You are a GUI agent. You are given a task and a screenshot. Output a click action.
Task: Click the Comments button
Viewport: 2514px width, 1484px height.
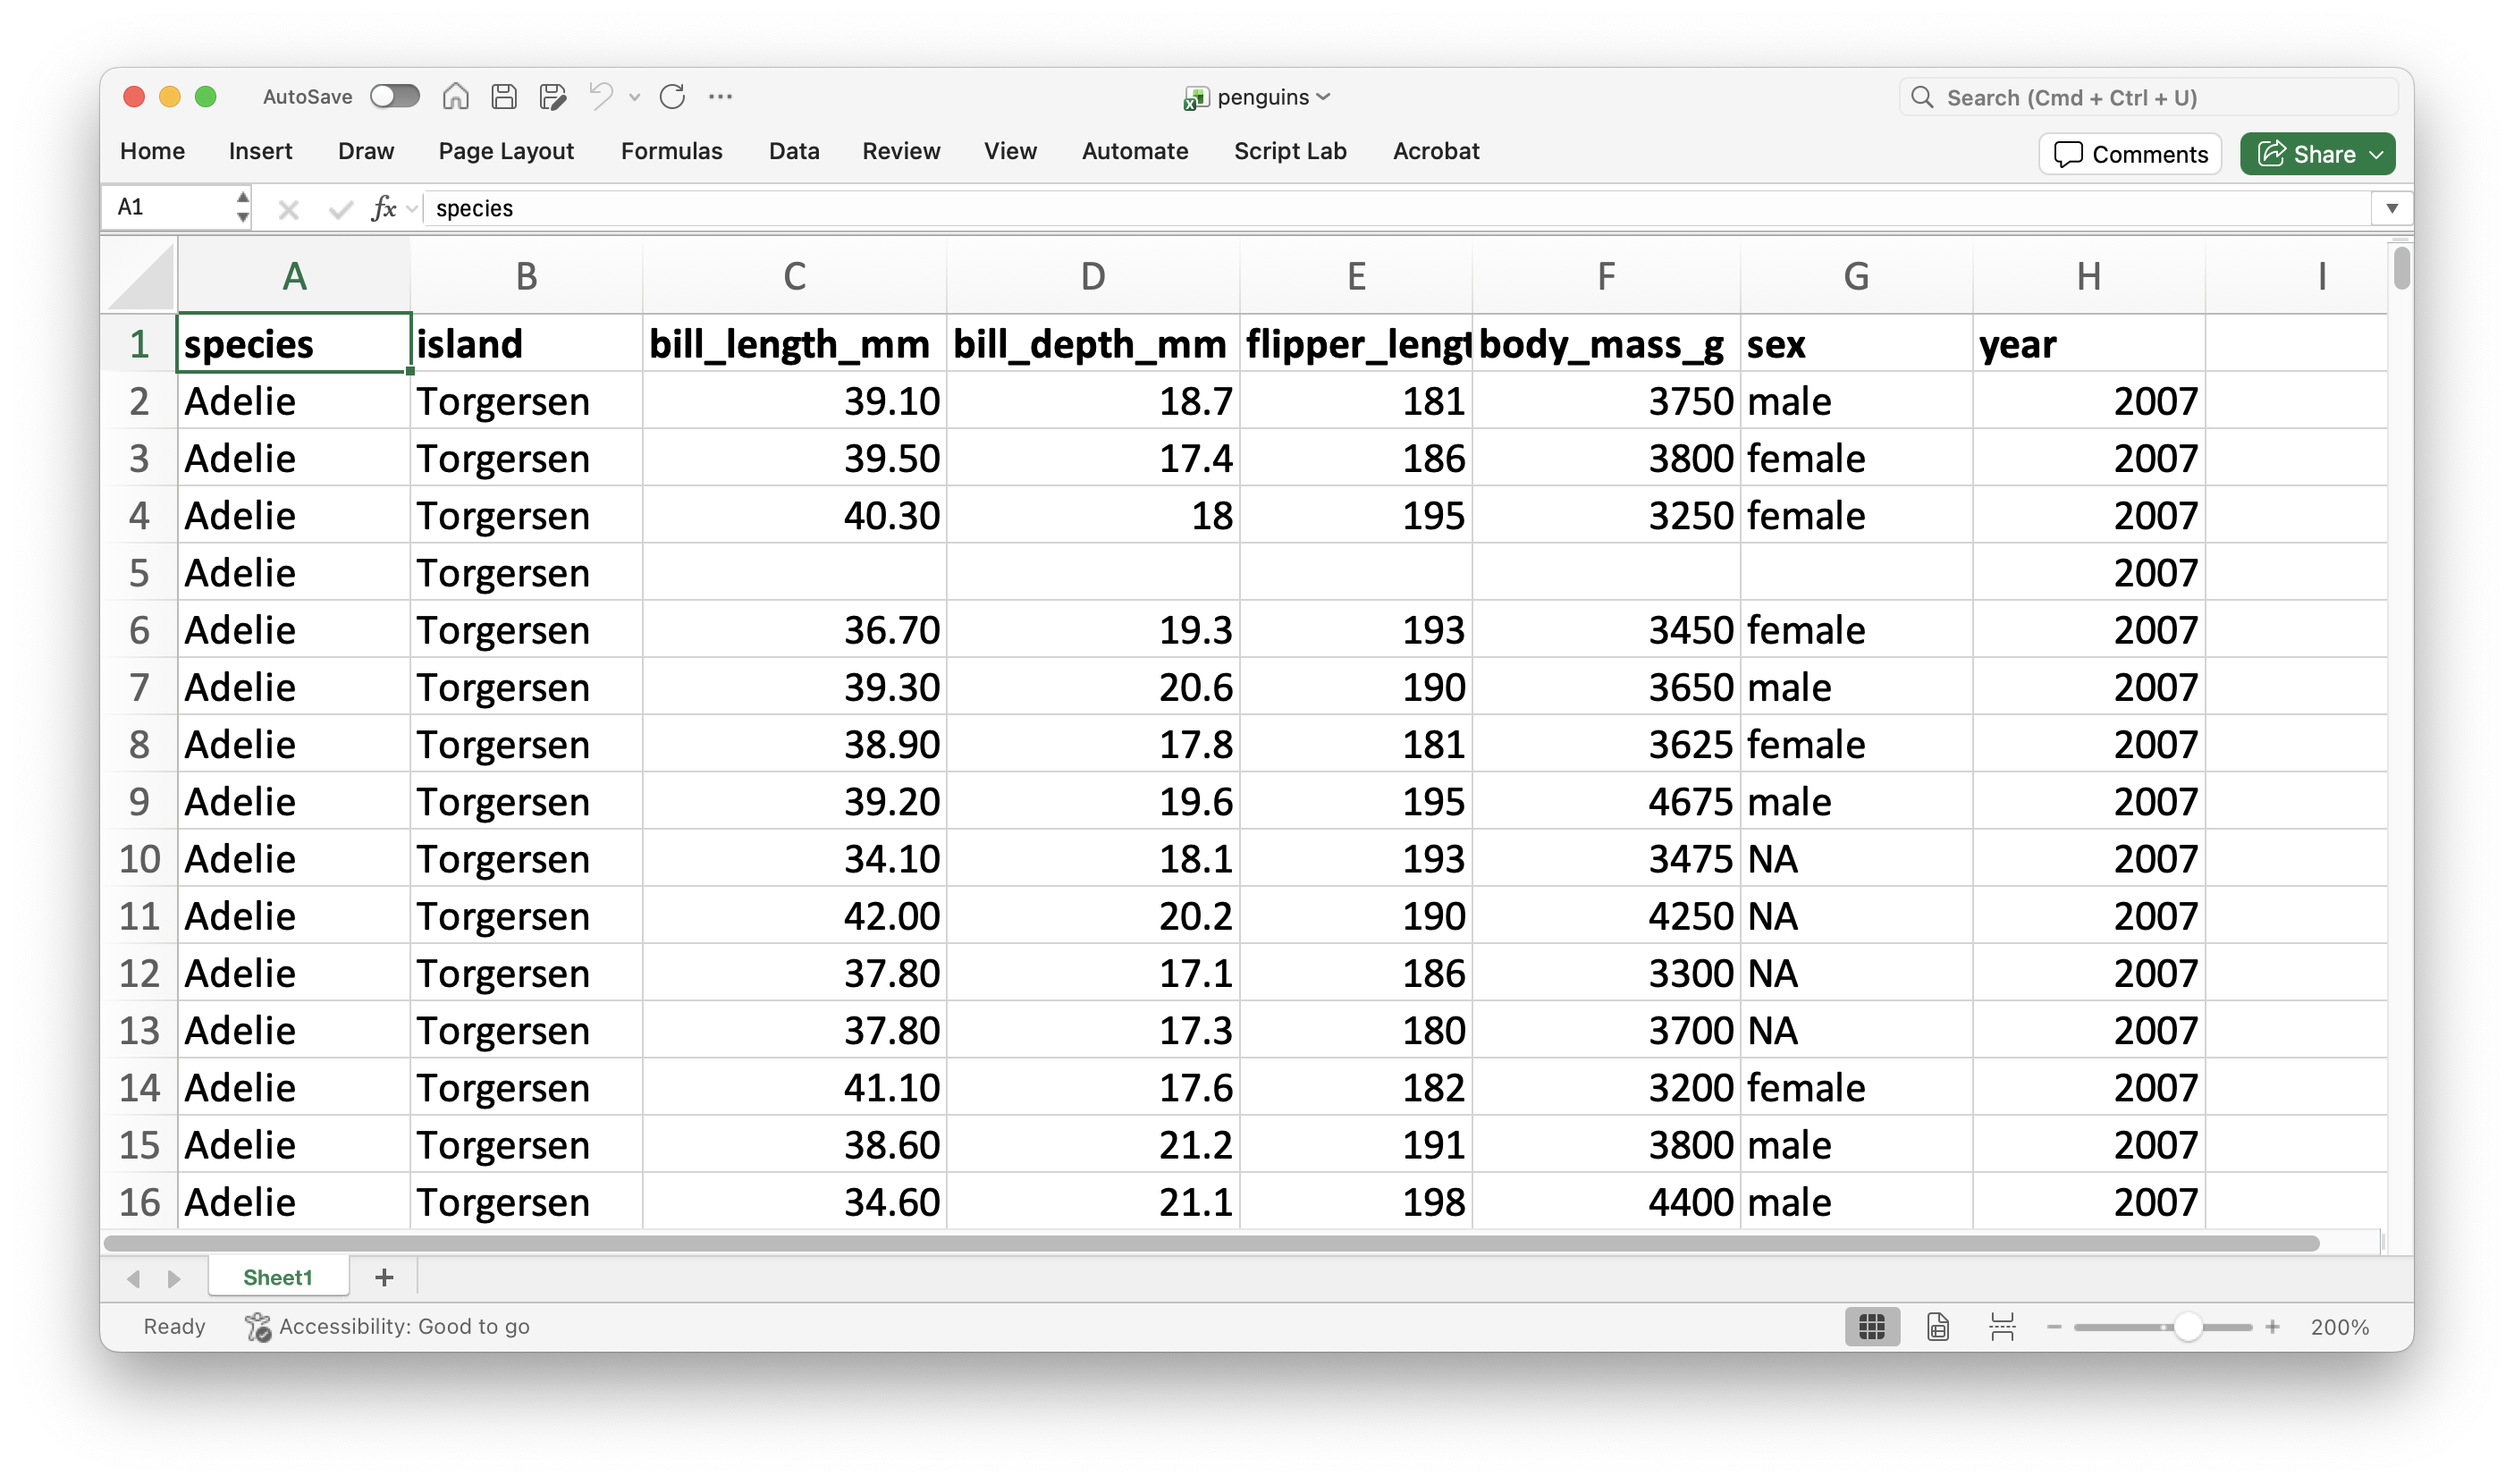2130,154
